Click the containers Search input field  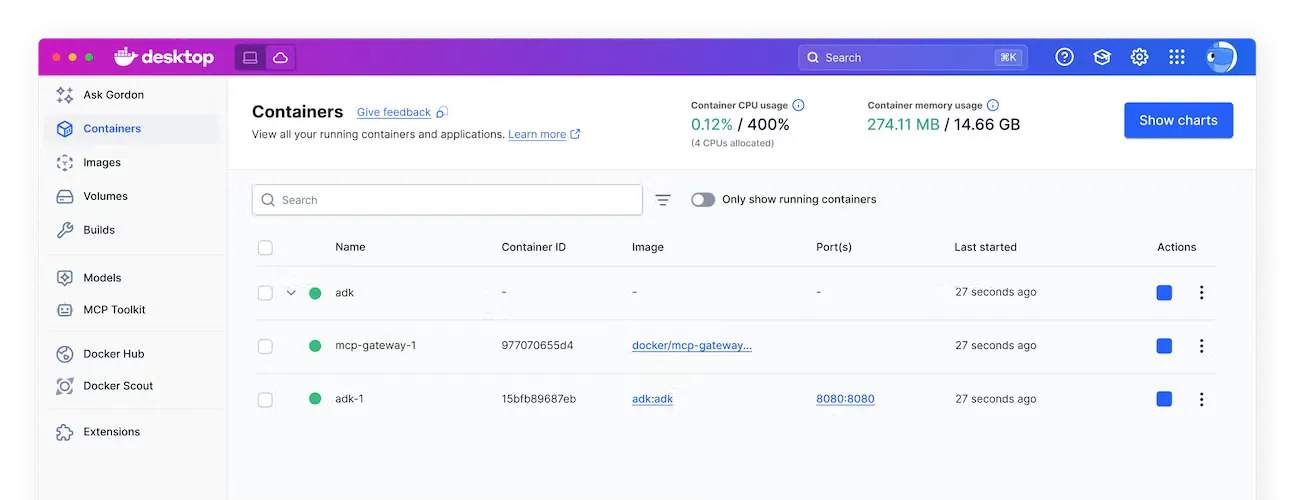coord(447,200)
